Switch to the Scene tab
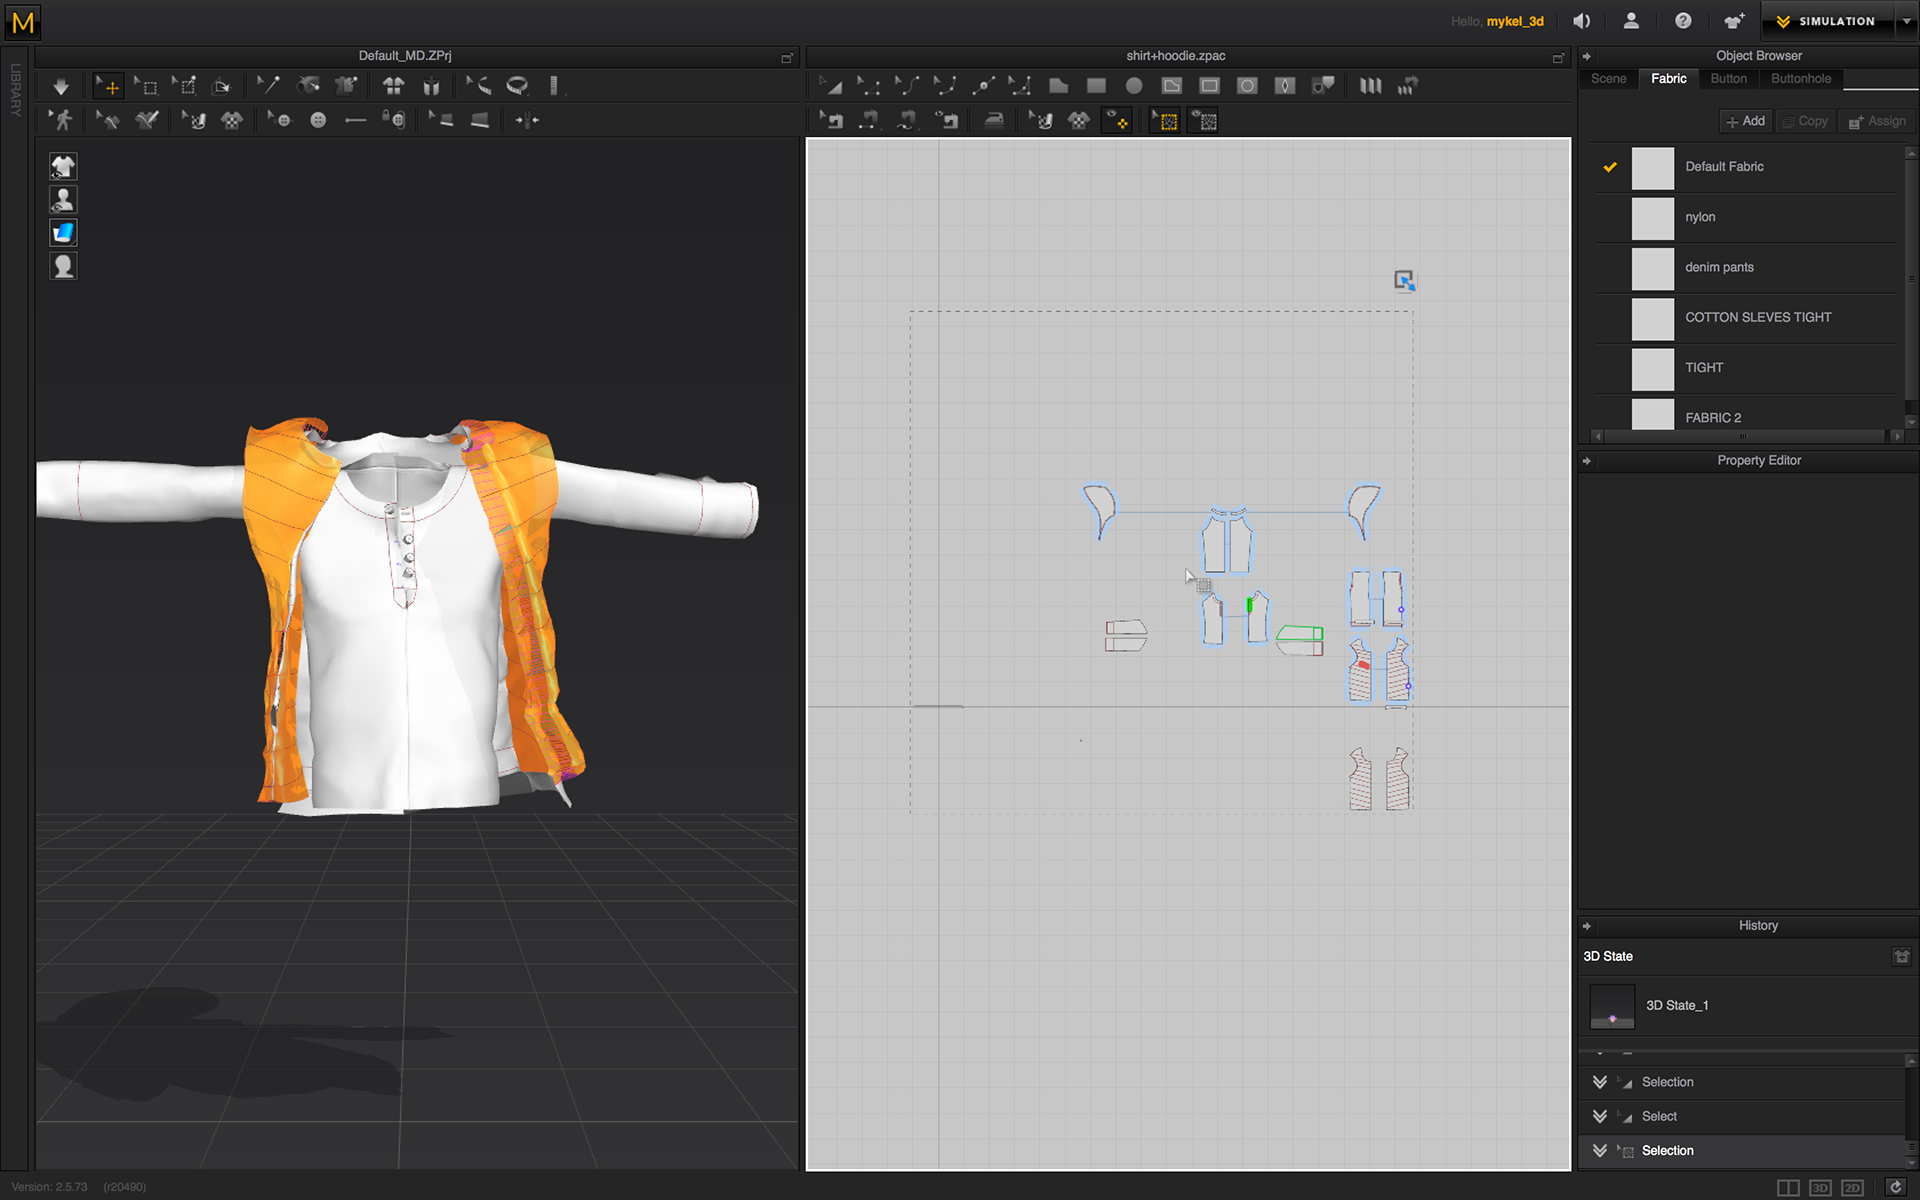The width and height of the screenshot is (1920, 1200). [1608, 79]
